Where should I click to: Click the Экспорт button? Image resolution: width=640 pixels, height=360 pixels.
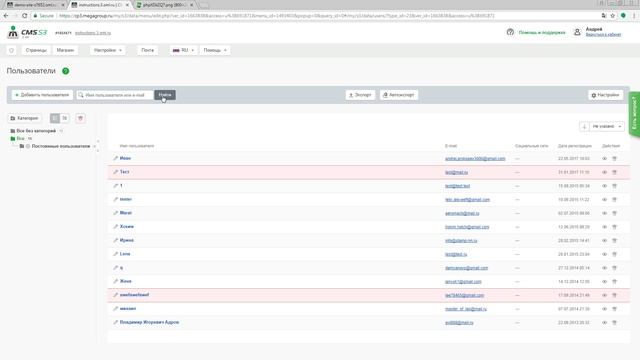[x=360, y=95]
